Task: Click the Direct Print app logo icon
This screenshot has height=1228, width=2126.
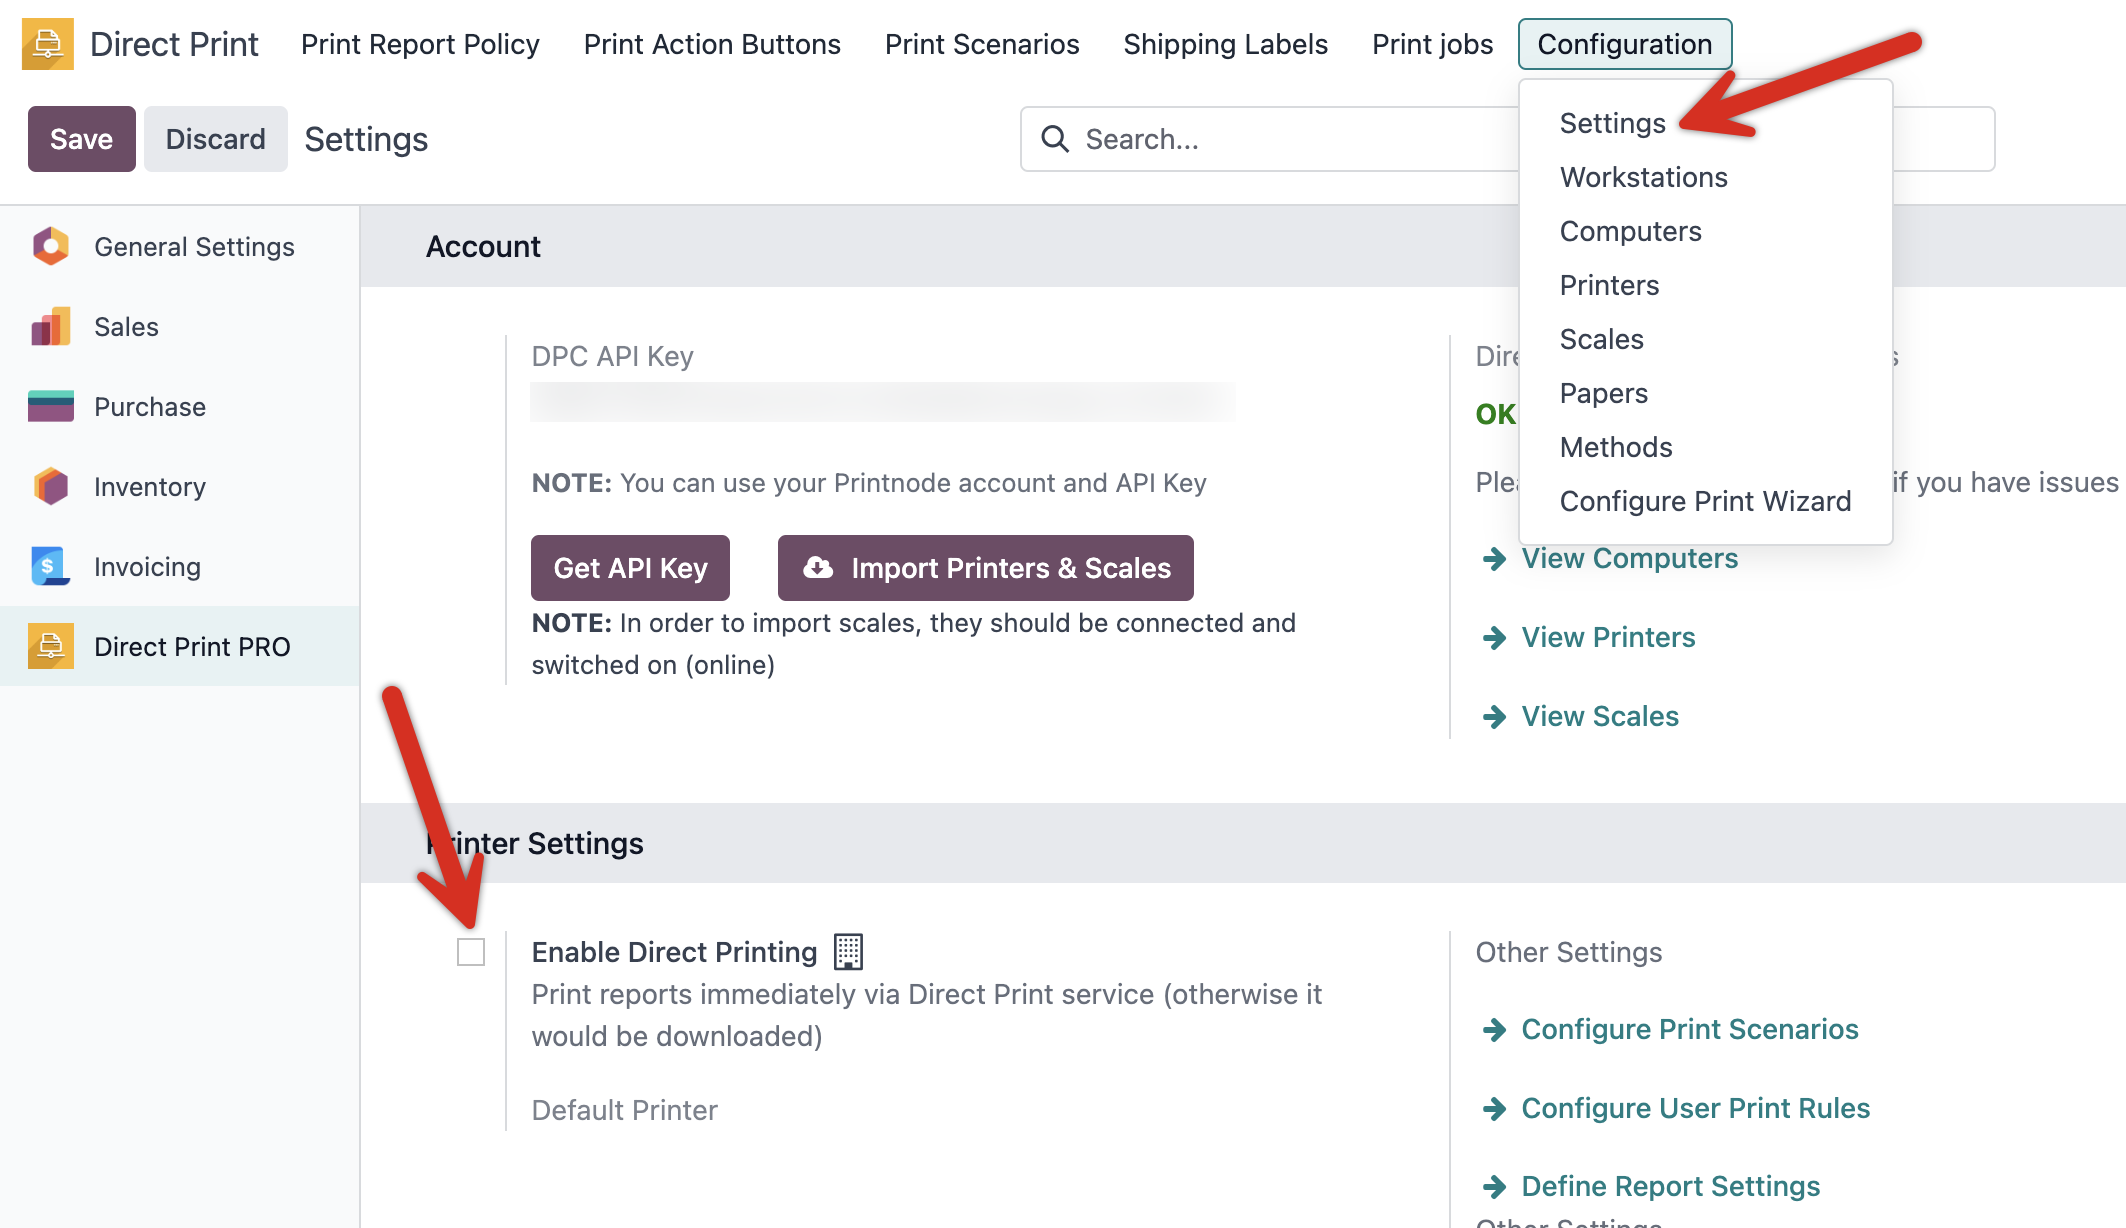Action: (47, 44)
